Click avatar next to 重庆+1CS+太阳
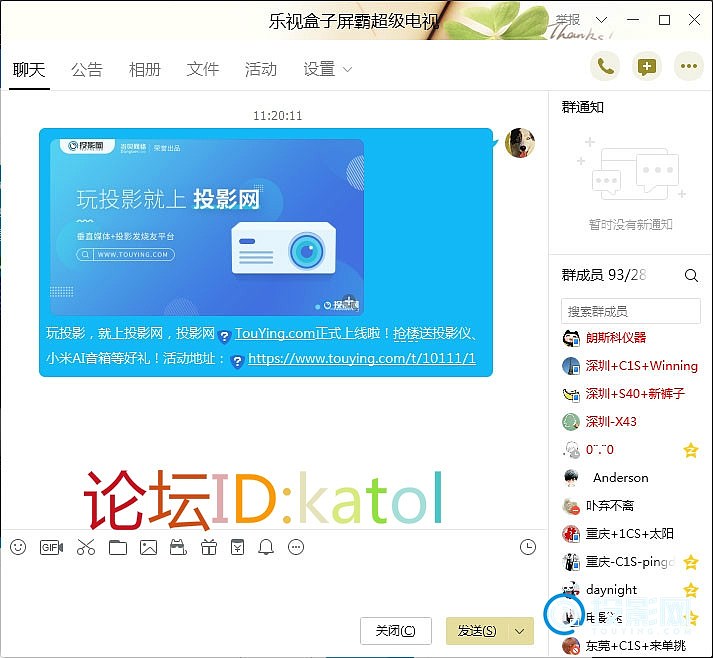 click(x=571, y=534)
